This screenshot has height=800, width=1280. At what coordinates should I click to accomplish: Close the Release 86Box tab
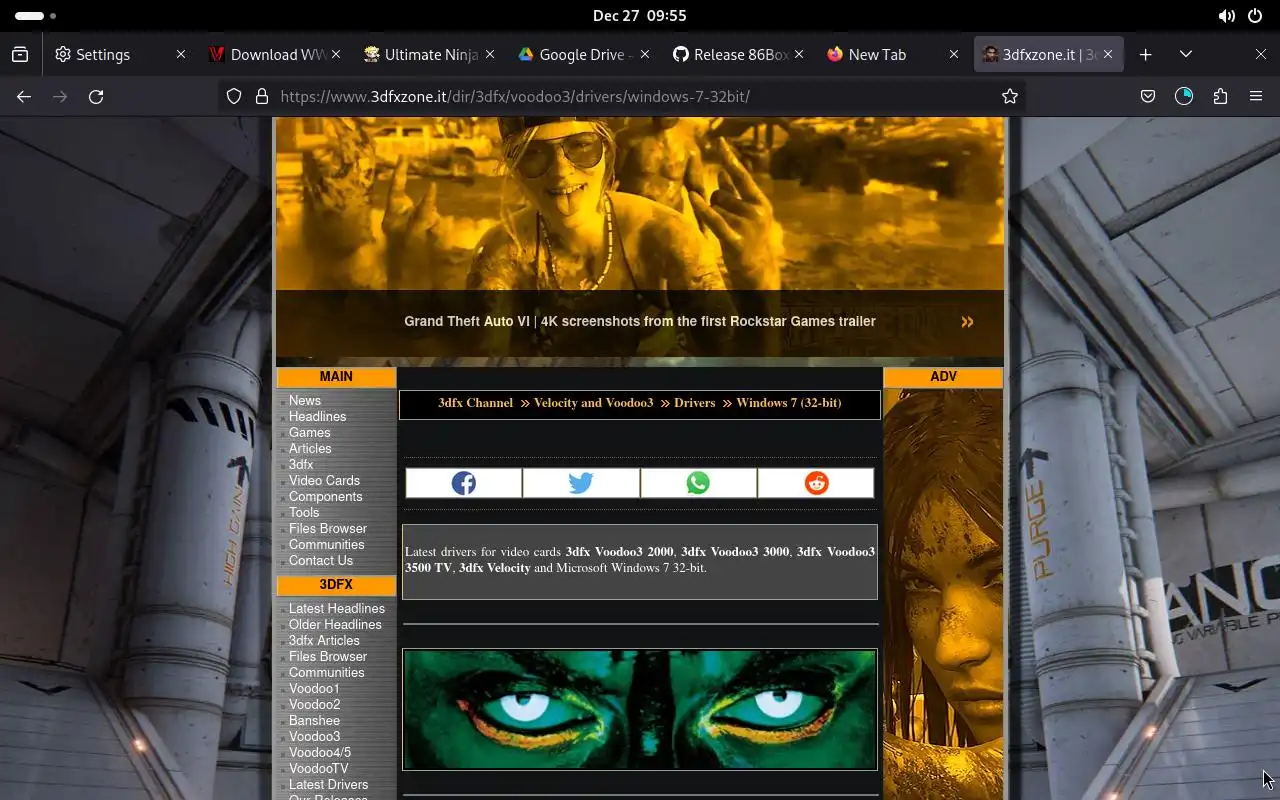click(x=799, y=55)
